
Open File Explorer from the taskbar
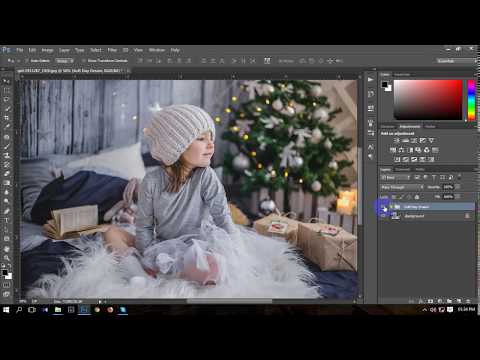point(58,310)
